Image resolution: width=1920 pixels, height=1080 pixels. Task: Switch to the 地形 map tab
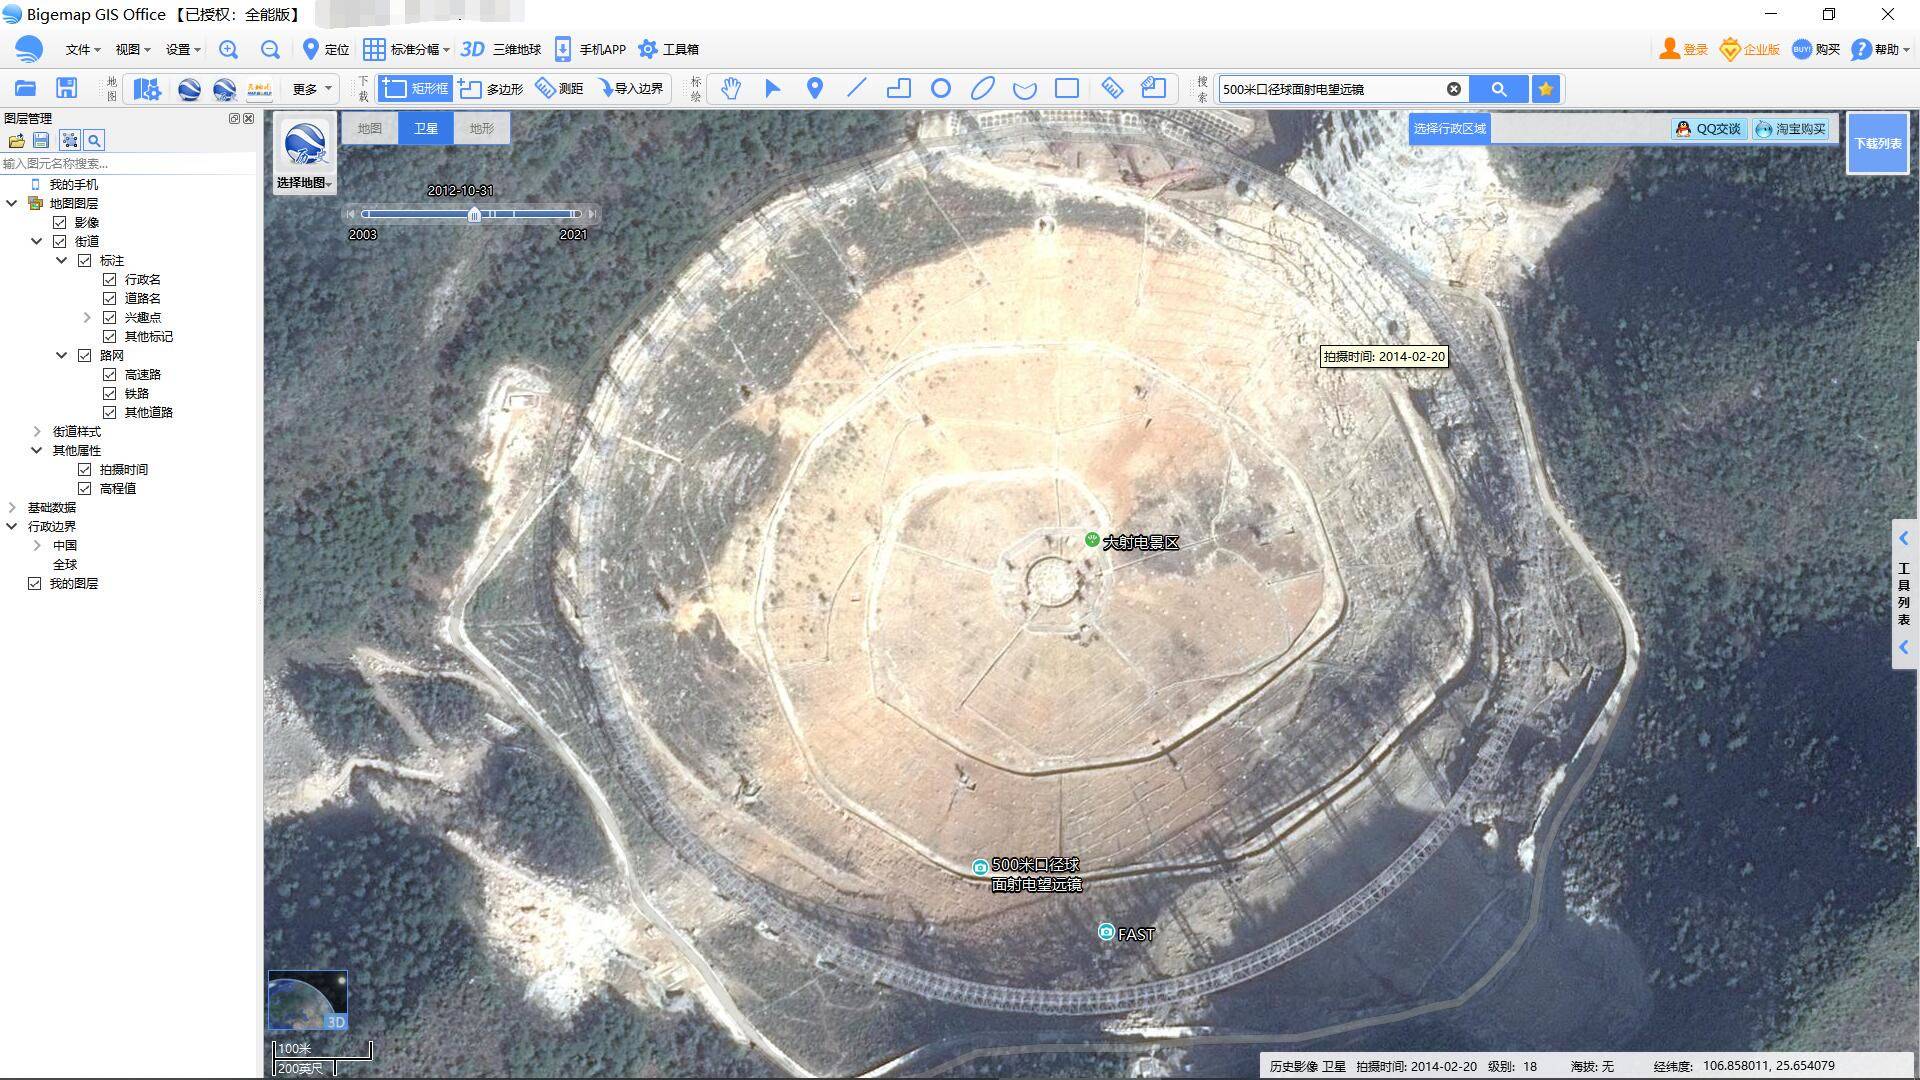[482, 128]
